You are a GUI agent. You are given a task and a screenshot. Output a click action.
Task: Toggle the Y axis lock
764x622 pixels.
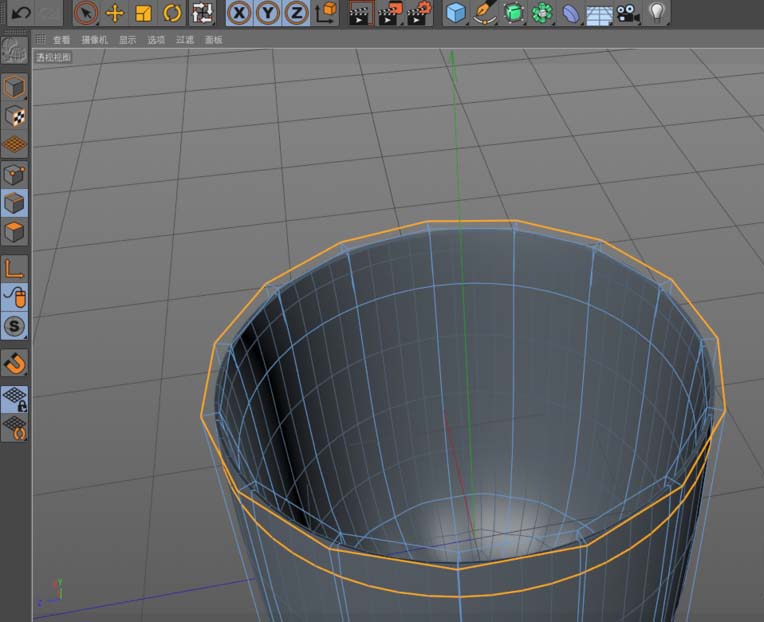click(x=268, y=13)
